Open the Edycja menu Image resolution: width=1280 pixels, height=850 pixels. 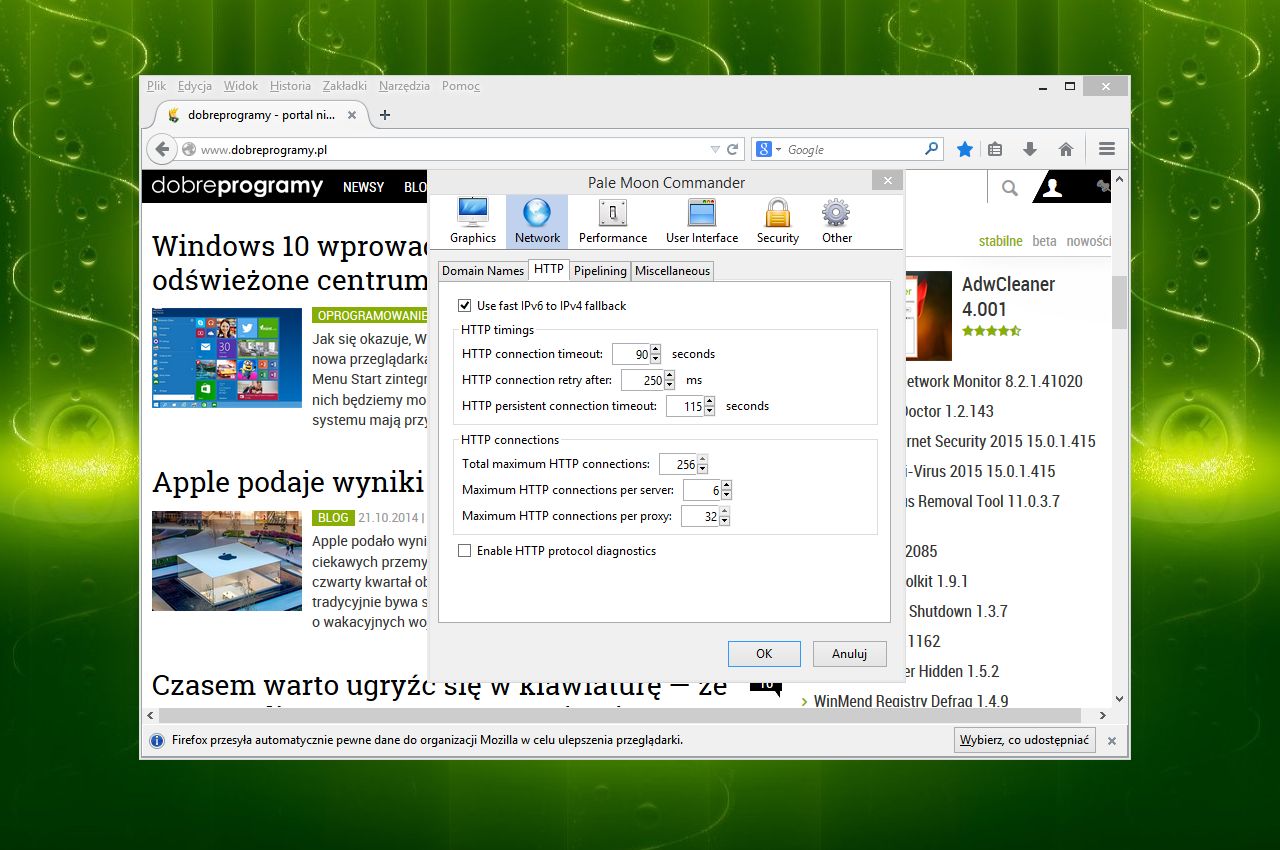point(195,86)
